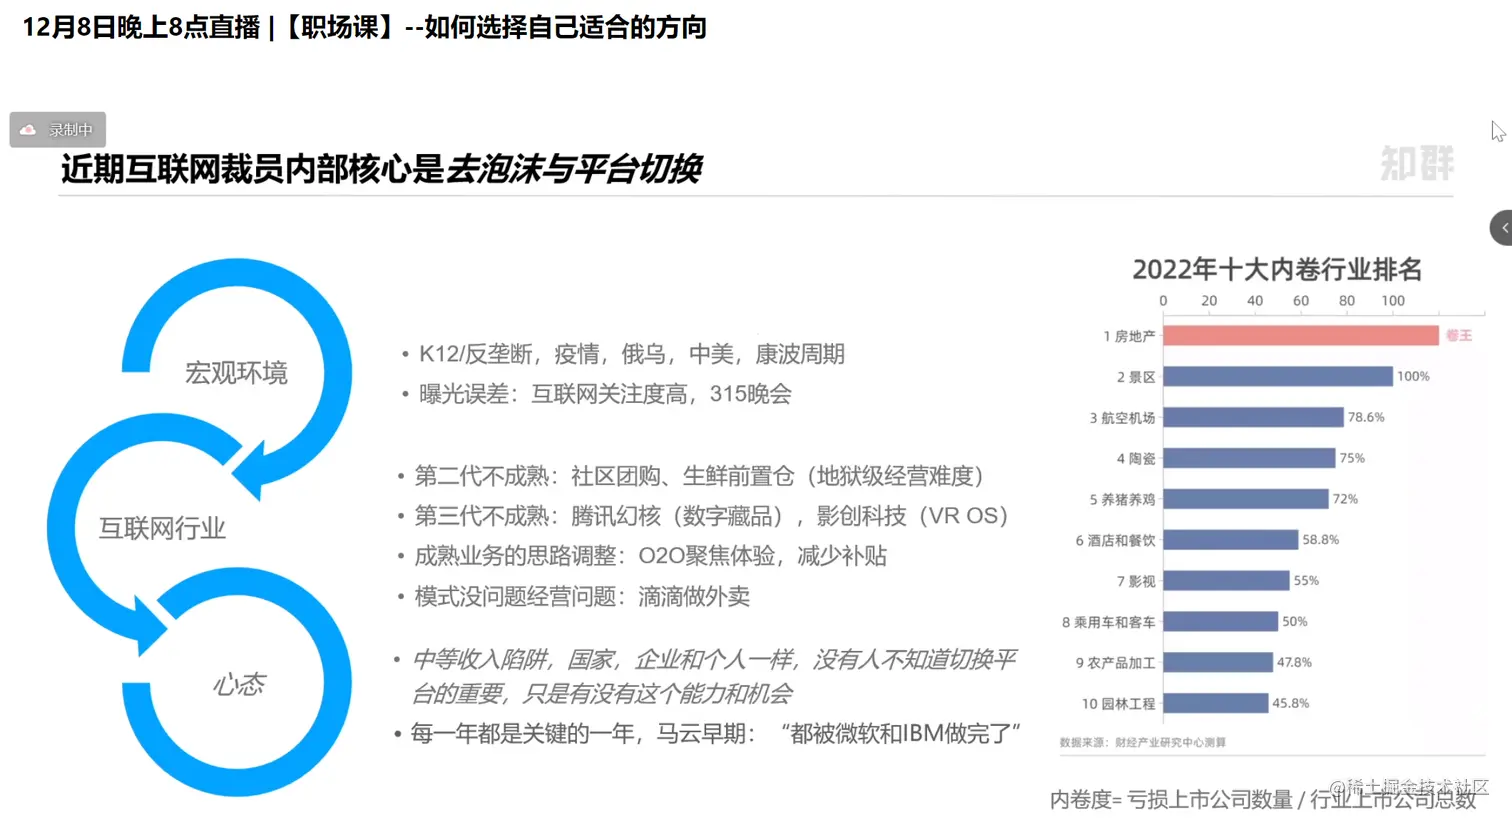
Task: Expand the side panel with the left chevron
Action: click(1503, 228)
